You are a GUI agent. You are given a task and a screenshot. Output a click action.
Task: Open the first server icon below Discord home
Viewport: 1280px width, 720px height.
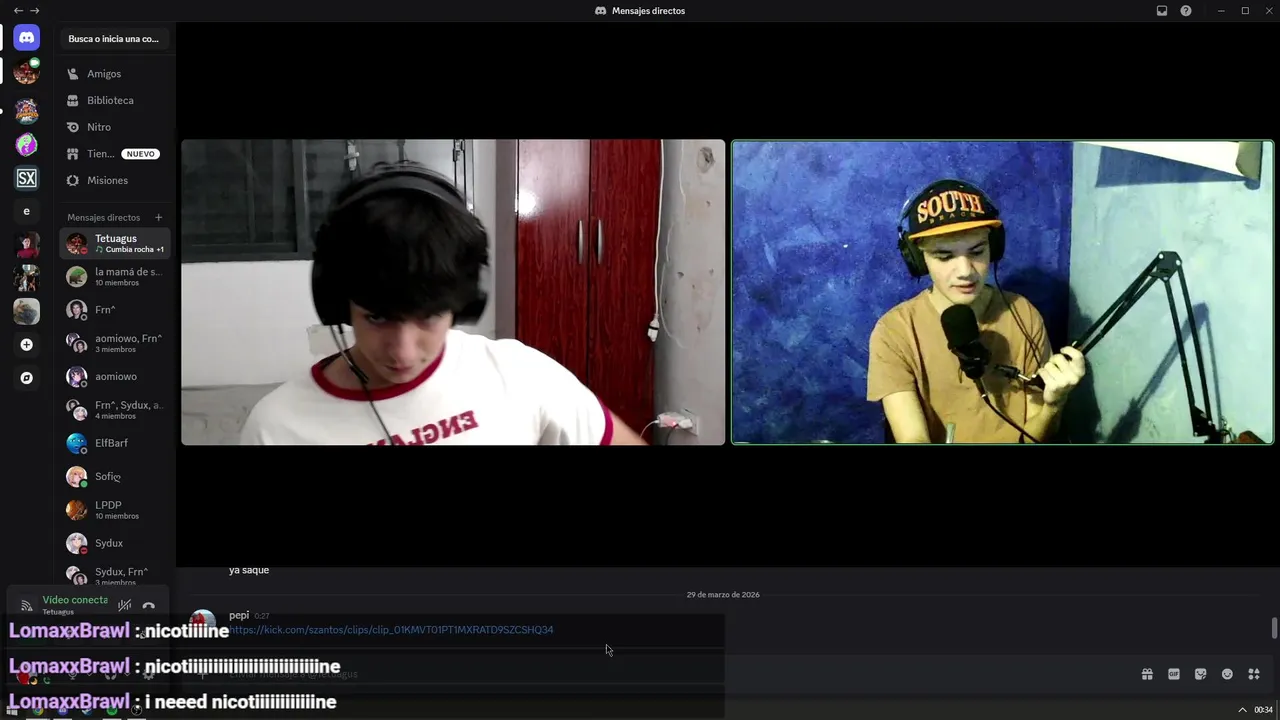(x=27, y=71)
